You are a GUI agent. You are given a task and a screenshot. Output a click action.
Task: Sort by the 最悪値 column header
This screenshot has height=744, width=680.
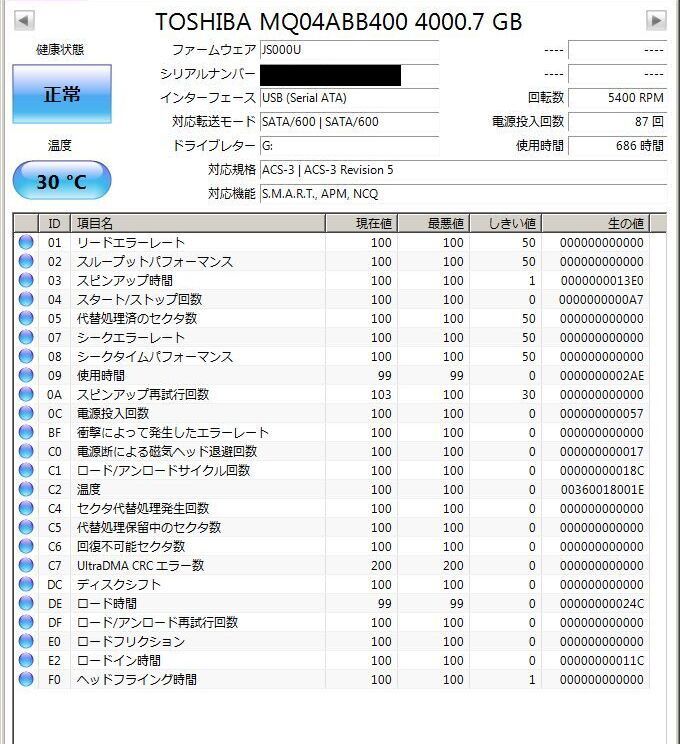coord(434,223)
